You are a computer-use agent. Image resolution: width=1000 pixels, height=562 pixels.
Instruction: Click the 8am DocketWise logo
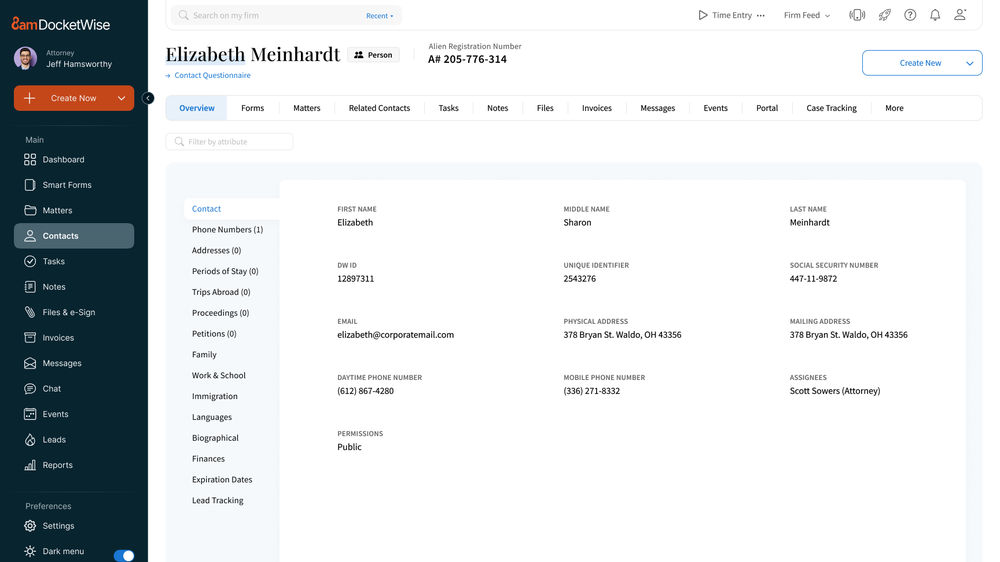tap(61, 24)
